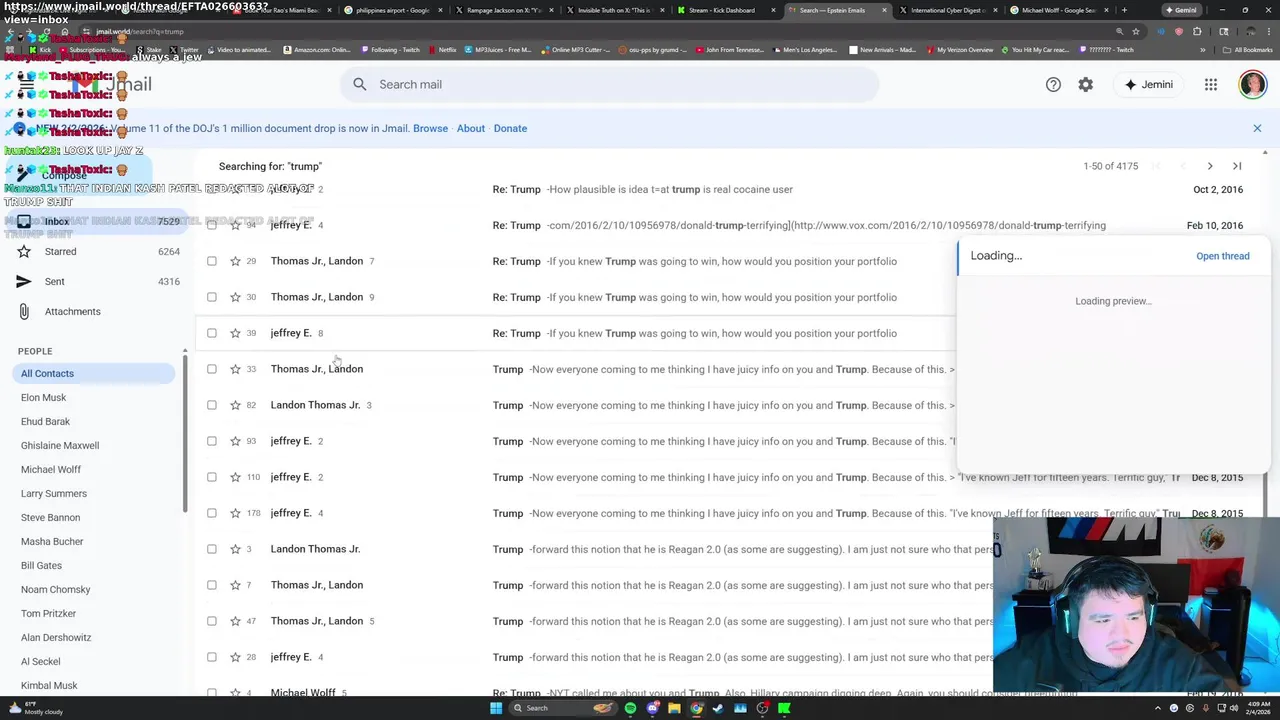Open File Explorer from the taskbar
This screenshot has width=1280, height=720.
pyautogui.click(x=674, y=708)
